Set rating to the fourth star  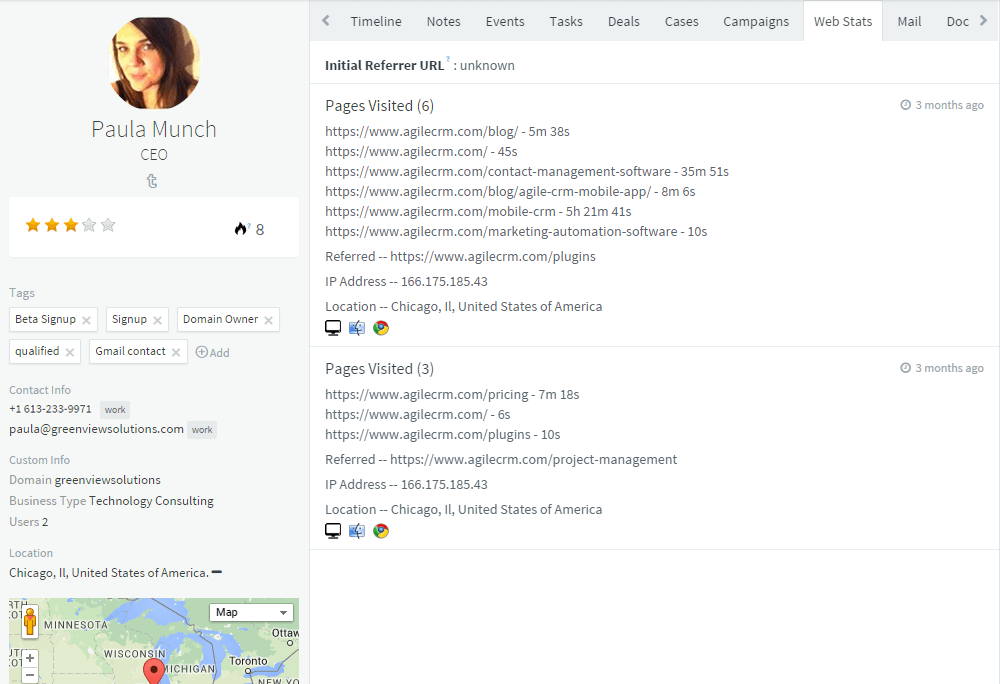[x=89, y=225]
